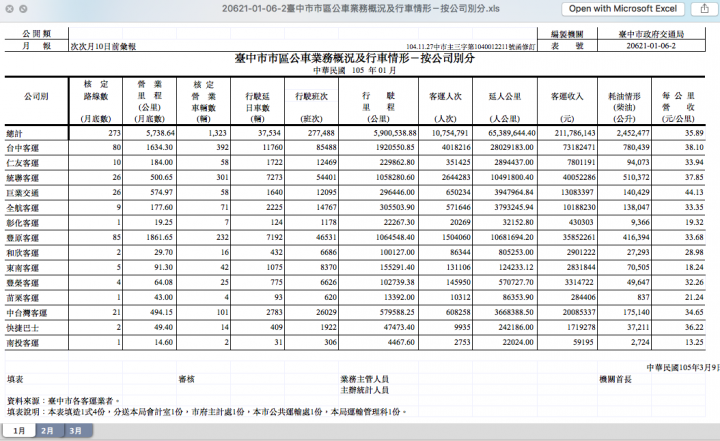
Task: Click the share icon in the title bar
Action: [x=705, y=9]
